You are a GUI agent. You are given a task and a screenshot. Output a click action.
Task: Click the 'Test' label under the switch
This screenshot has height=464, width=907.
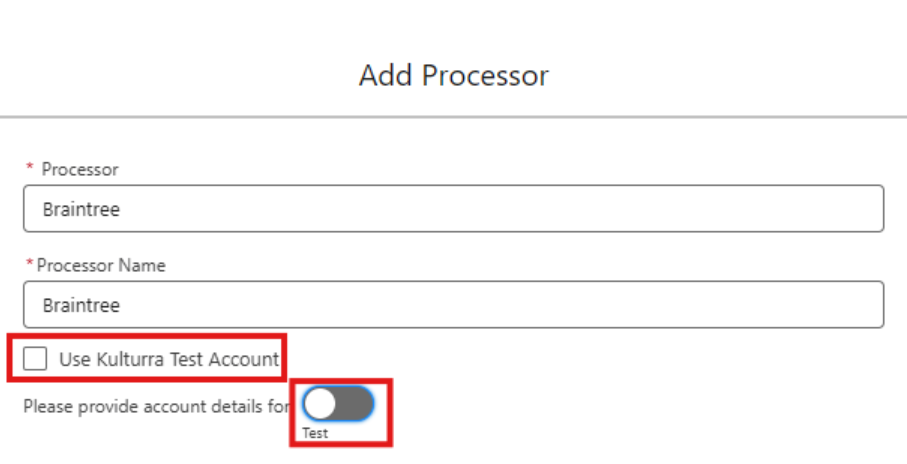point(315,434)
